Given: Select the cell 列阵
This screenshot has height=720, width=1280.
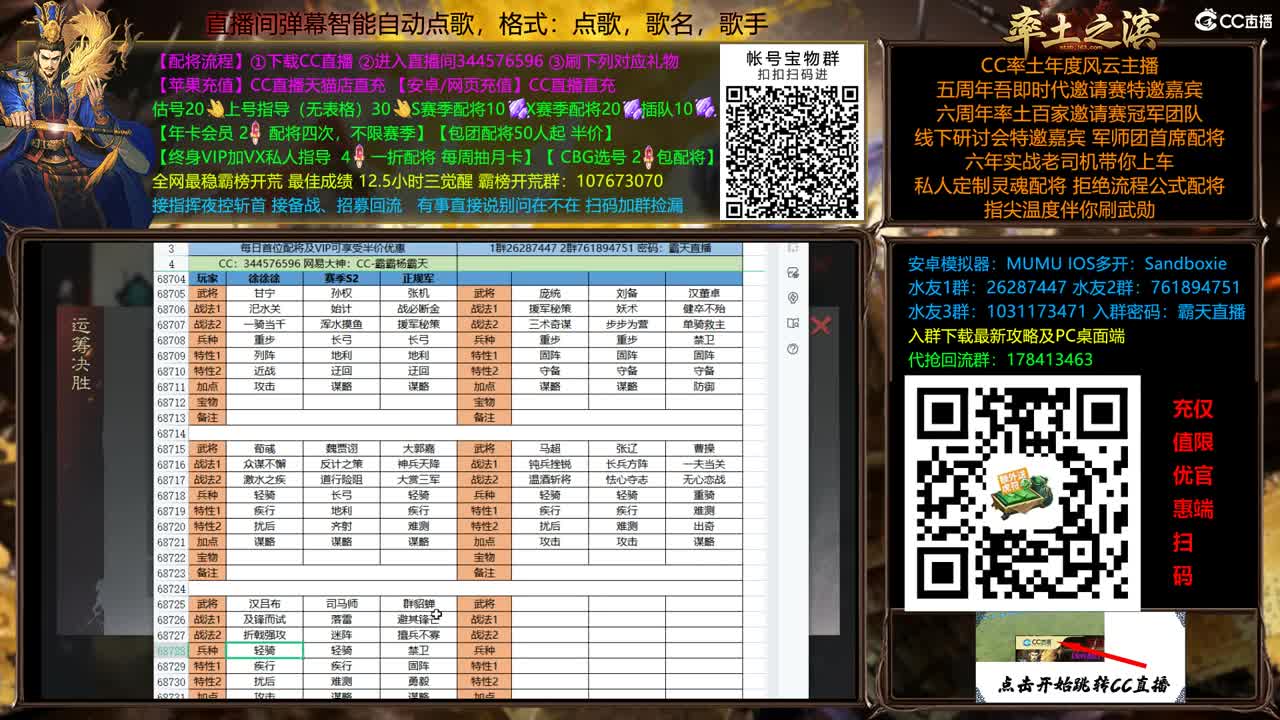Looking at the screenshot, I should 264,356.
